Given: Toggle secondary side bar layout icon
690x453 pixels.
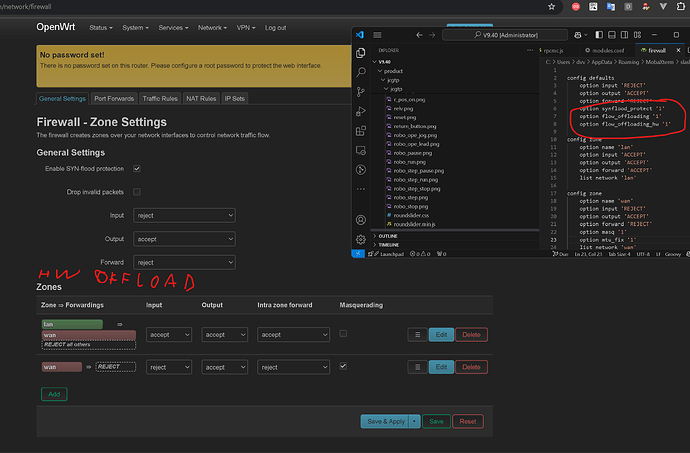Looking at the screenshot, I should [x=624, y=35].
